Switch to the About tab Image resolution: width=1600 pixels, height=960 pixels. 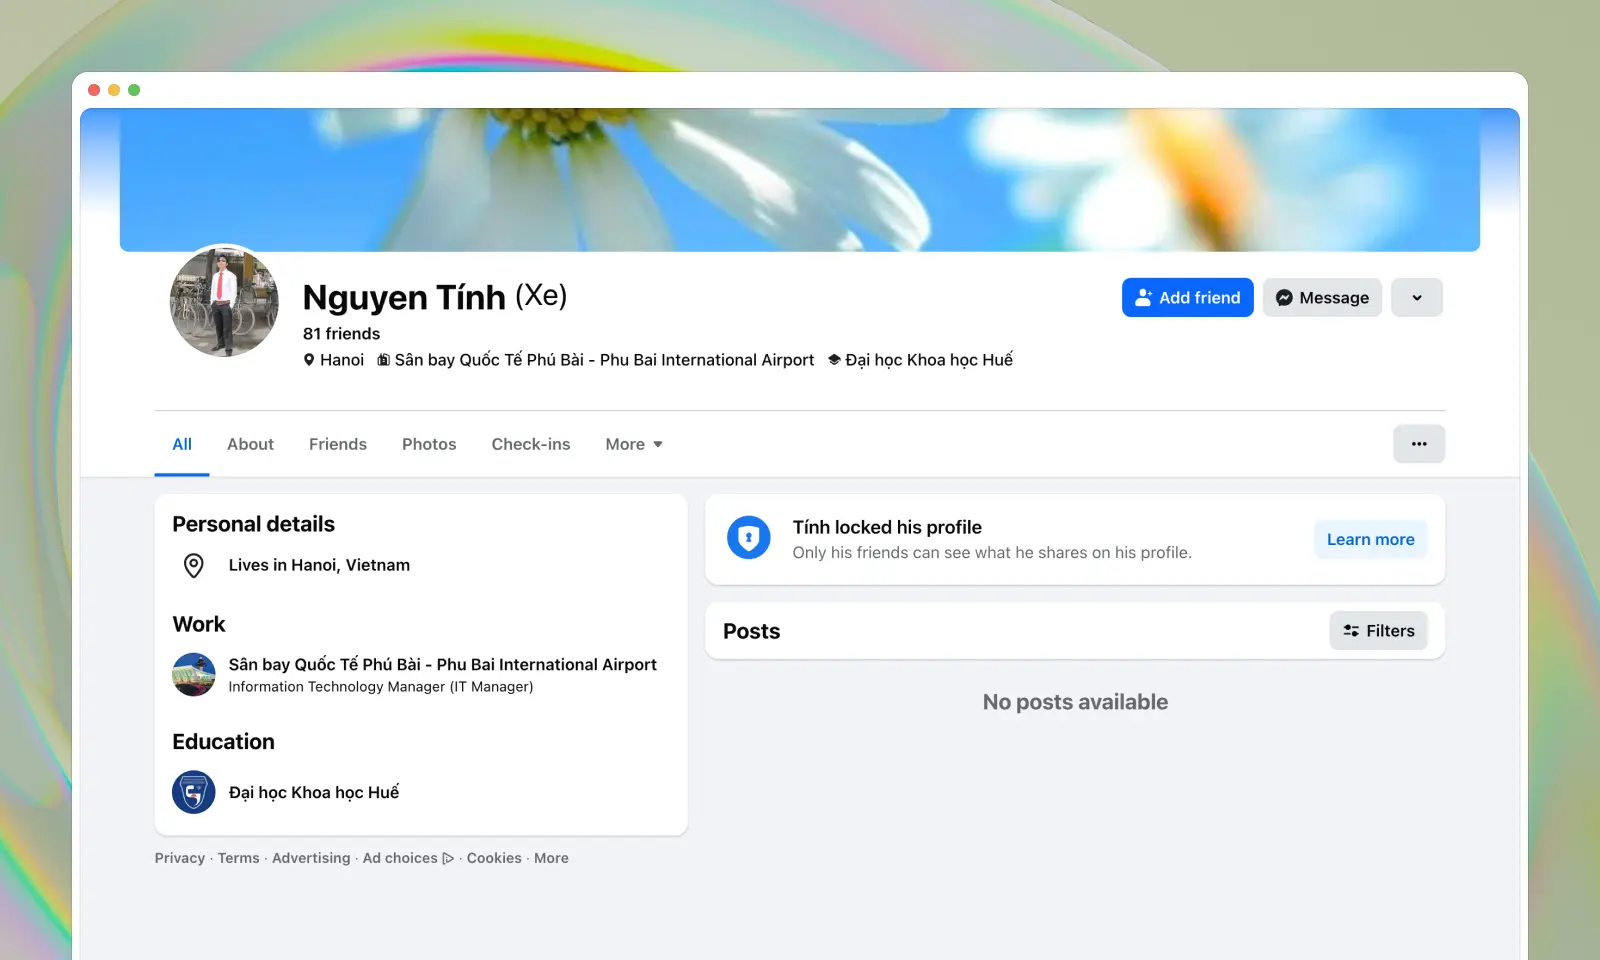(x=250, y=444)
